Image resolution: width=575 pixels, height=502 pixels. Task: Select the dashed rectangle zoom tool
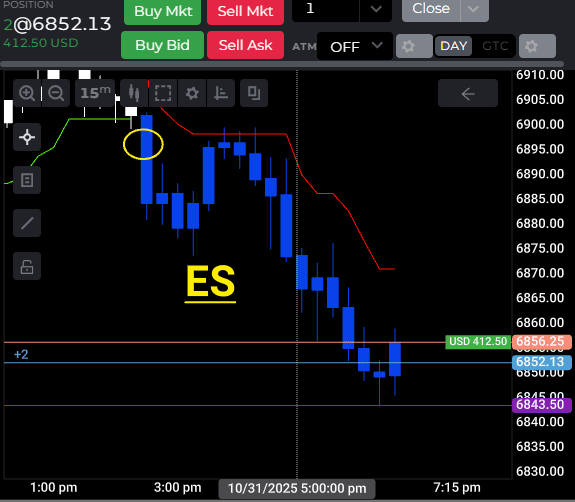(163, 93)
